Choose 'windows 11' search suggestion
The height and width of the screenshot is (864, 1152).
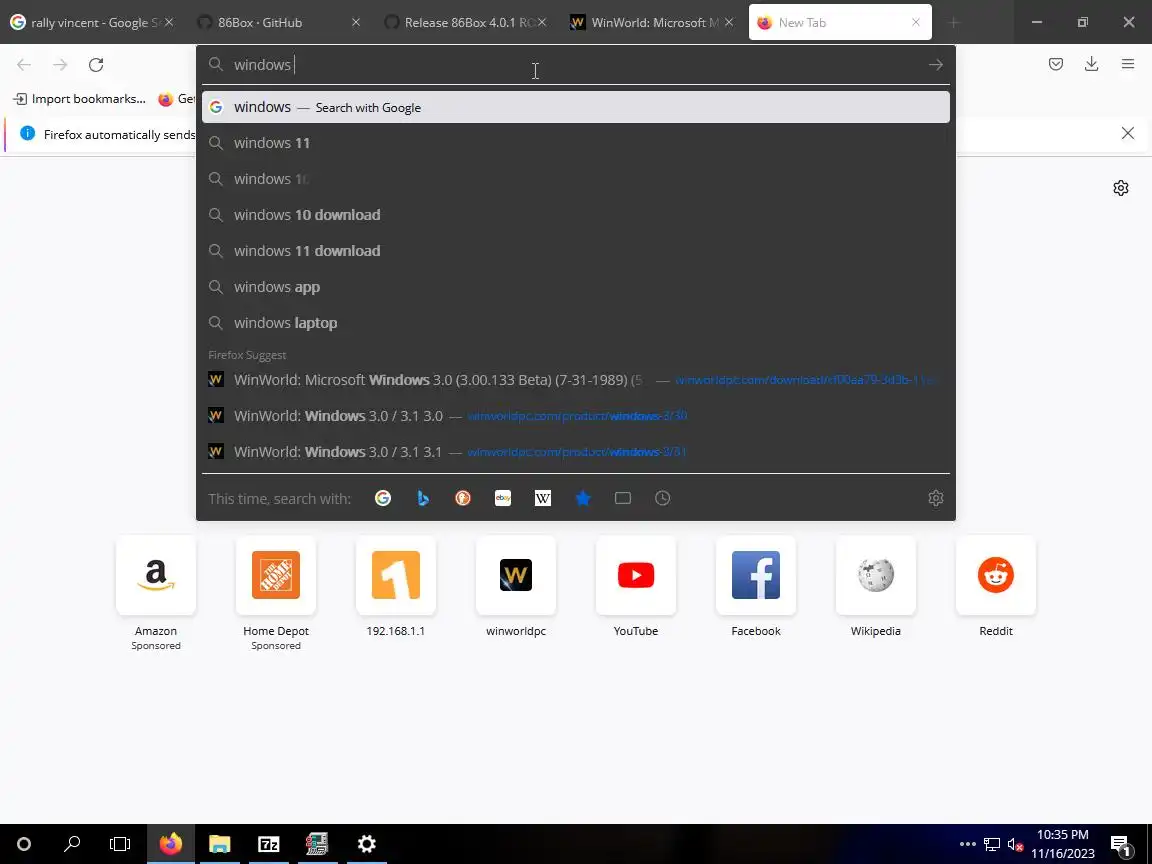click(575, 143)
